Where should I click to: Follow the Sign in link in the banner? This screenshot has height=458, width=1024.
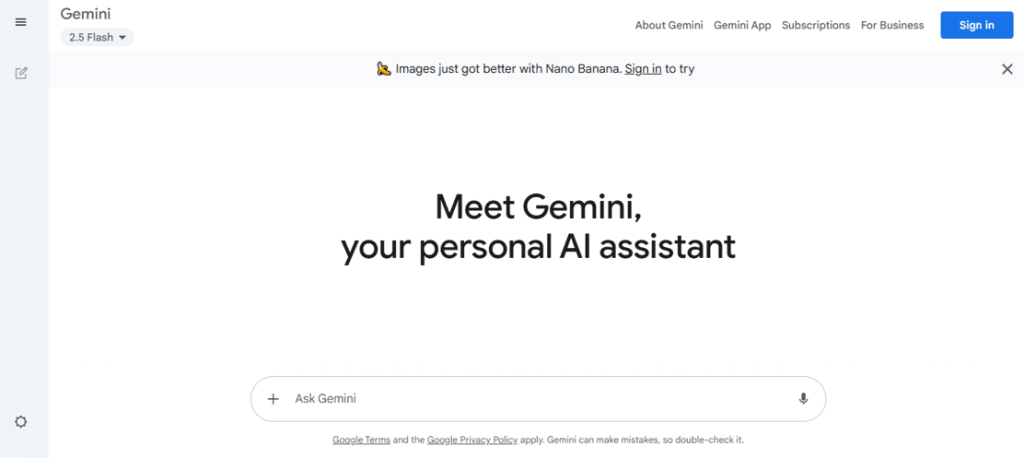643,69
